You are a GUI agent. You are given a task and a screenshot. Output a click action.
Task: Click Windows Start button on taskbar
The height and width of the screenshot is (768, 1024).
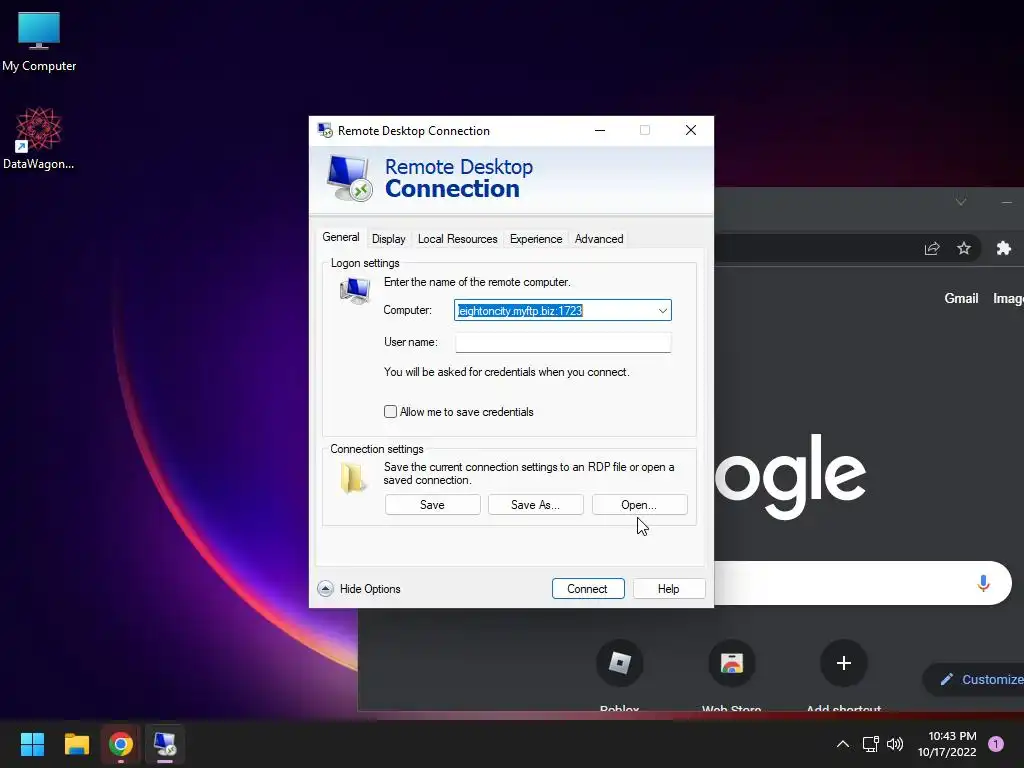32,744
